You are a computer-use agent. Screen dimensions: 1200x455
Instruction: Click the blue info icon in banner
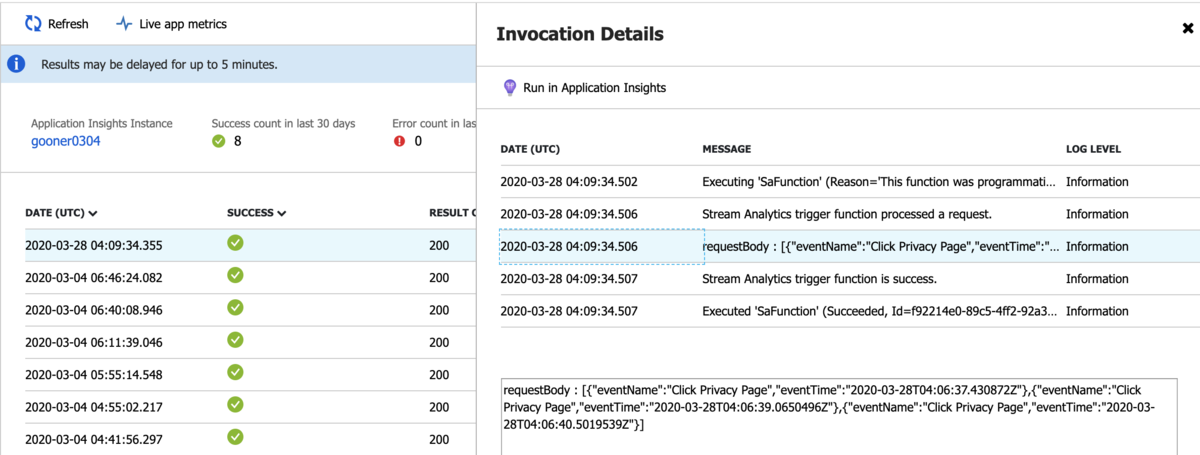tap(17, 64)
